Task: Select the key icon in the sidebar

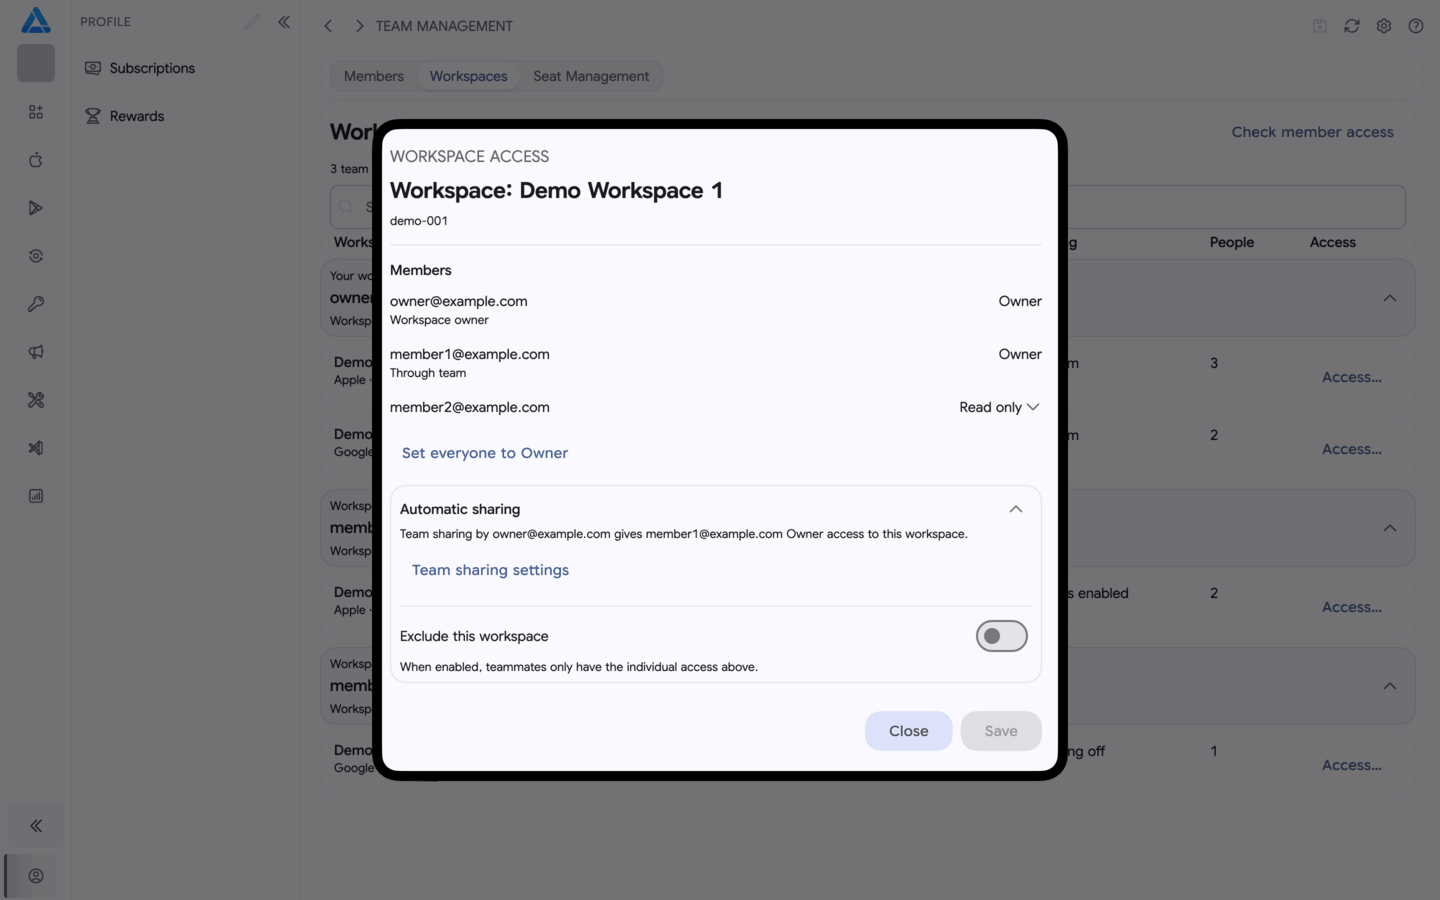Action: pos(36,304)
